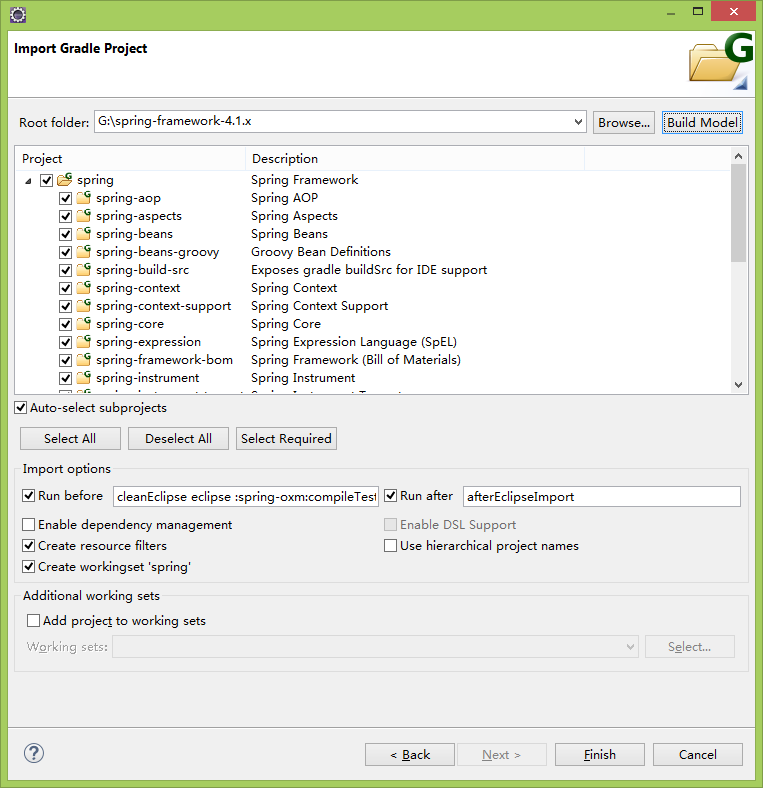The height and width of the screenshot is (788, 763).
Task: Click the Build Model button
Action: coord(702,123)
